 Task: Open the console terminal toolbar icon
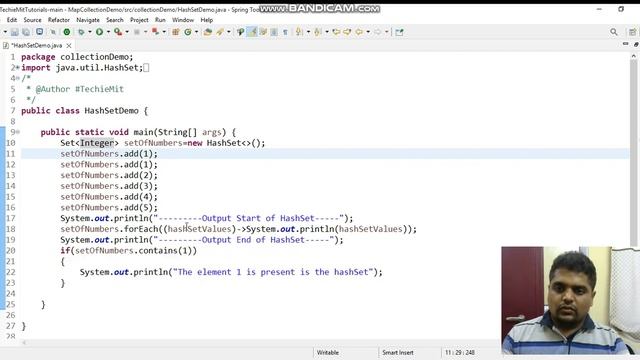tap(40, 32)
